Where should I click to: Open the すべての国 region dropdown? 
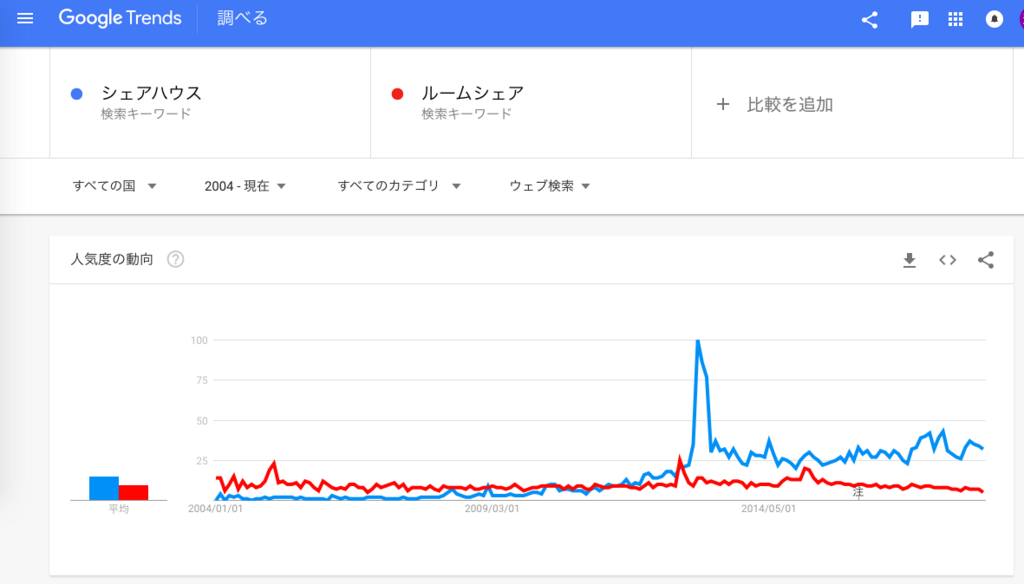point(113,185)
